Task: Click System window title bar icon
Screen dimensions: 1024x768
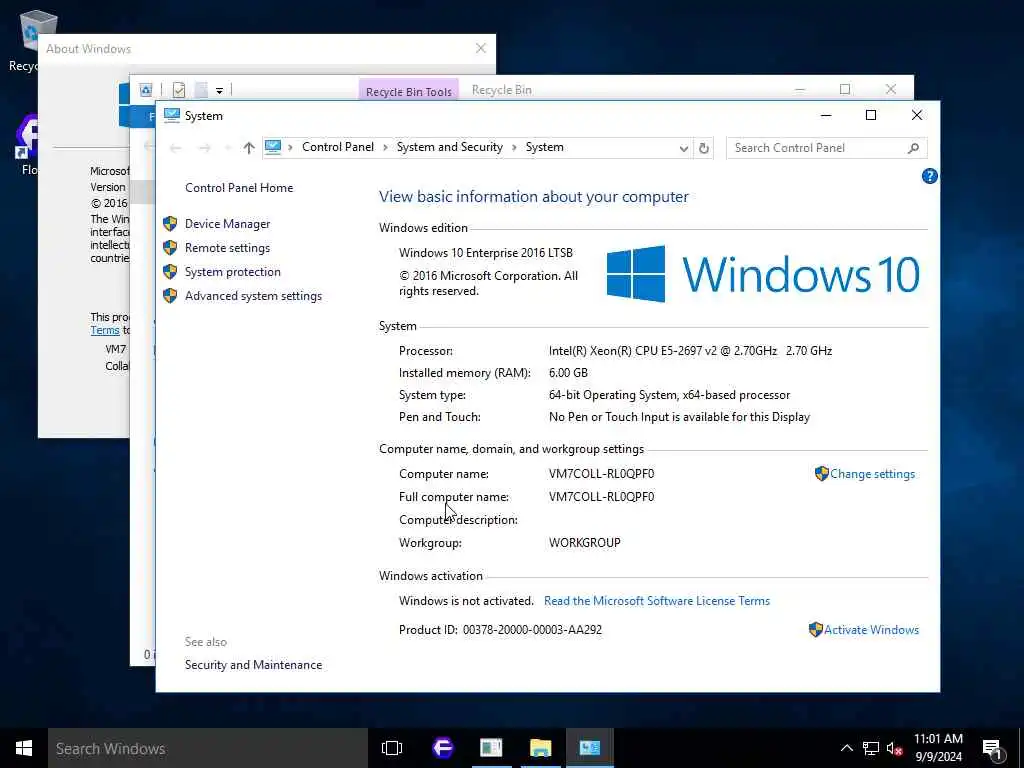Action: pos(172,116)
